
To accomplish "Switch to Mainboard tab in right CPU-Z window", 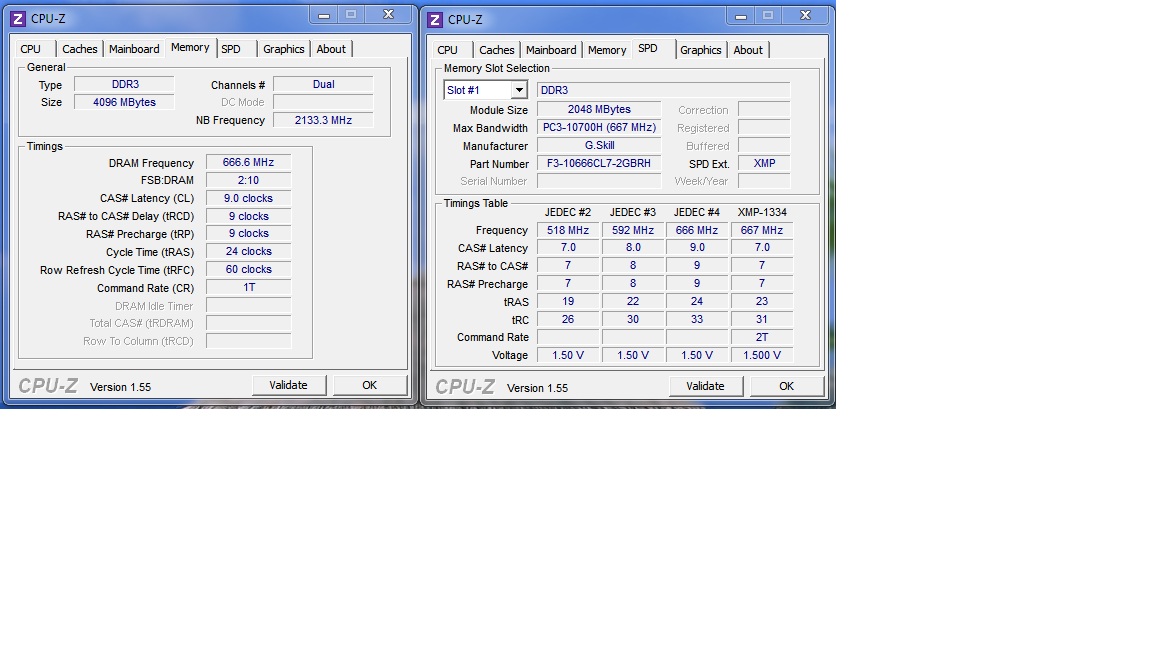I will [x=551, y=50].
